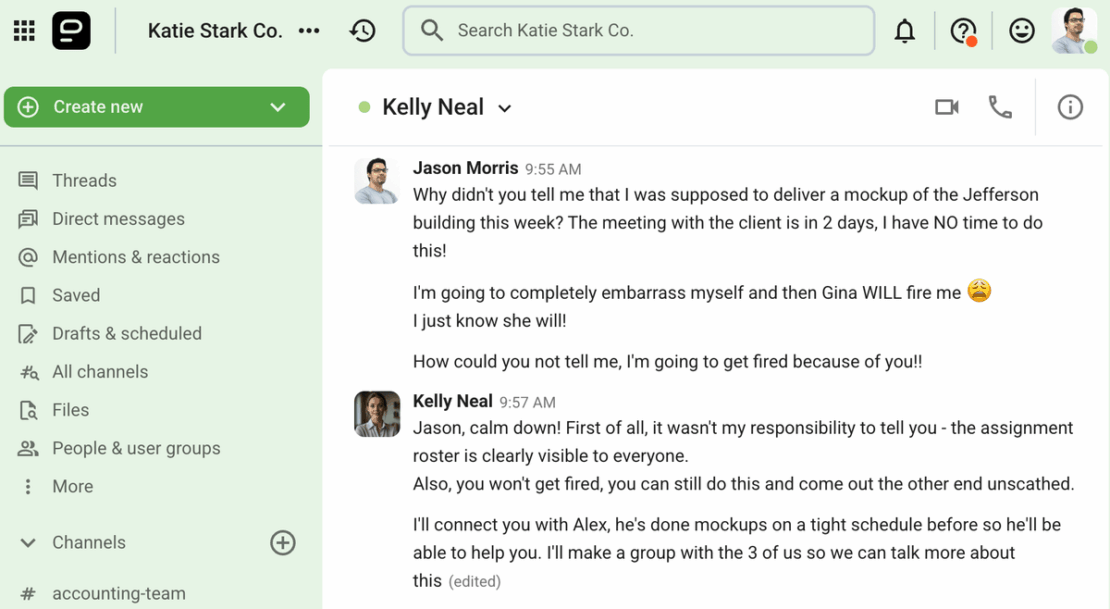Open the notifications bell
The width and height of the screenshot is (1110, 609).
click(904, 30)
